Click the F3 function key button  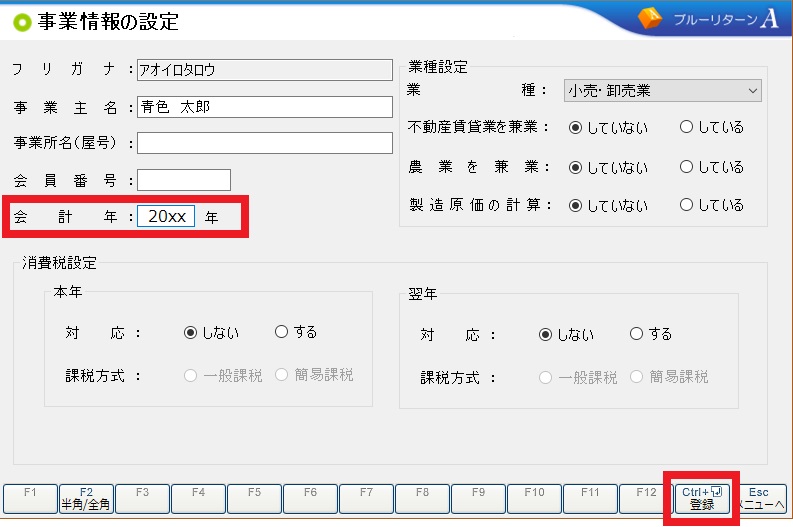[142, 499]
